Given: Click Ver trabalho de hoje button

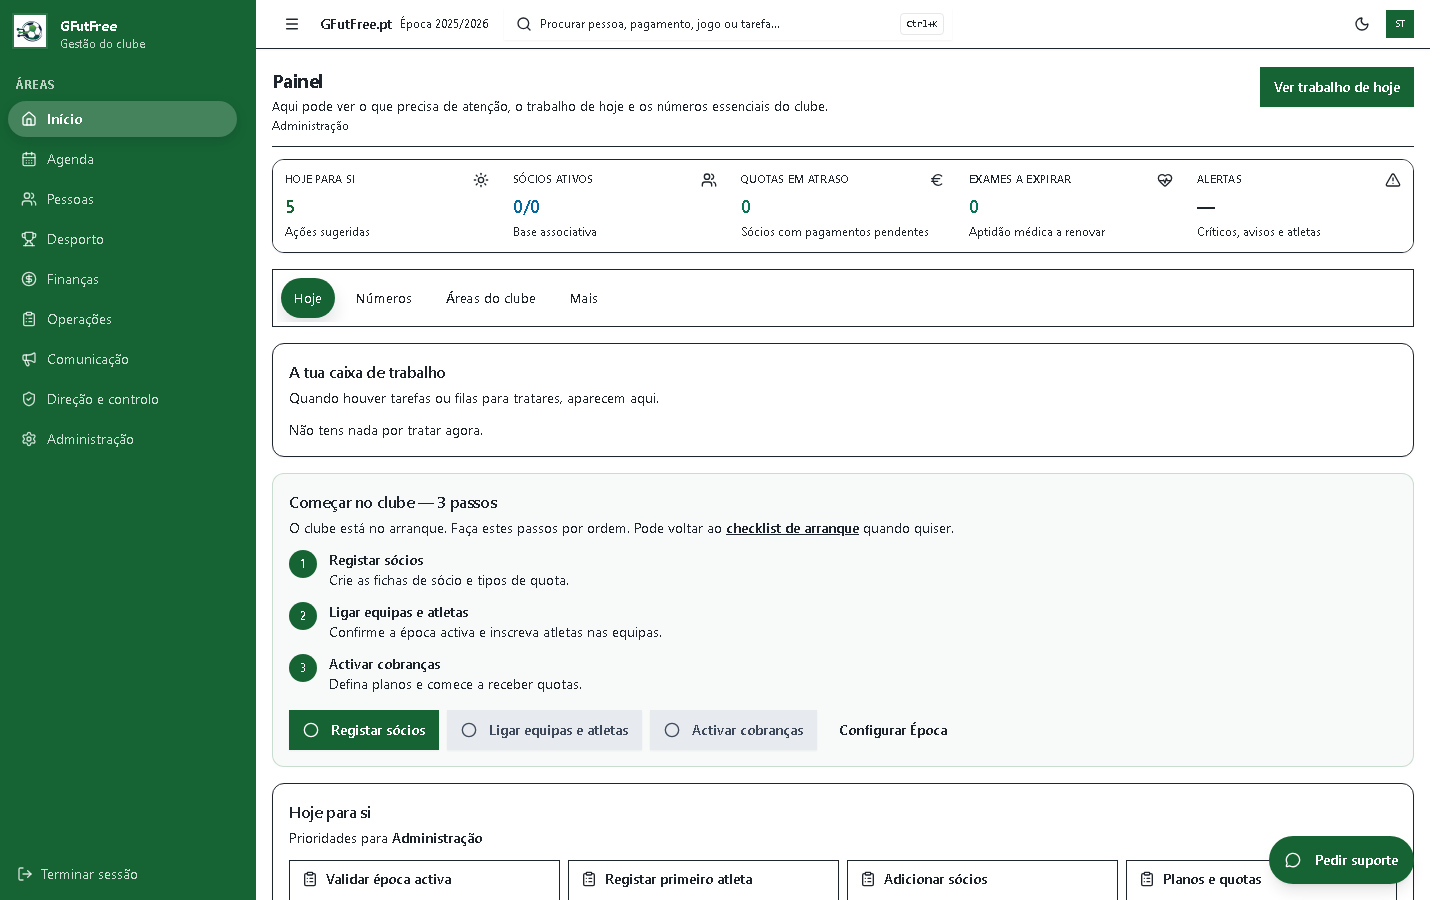Looking at the screenshot, I should (x=1337, y=87).
